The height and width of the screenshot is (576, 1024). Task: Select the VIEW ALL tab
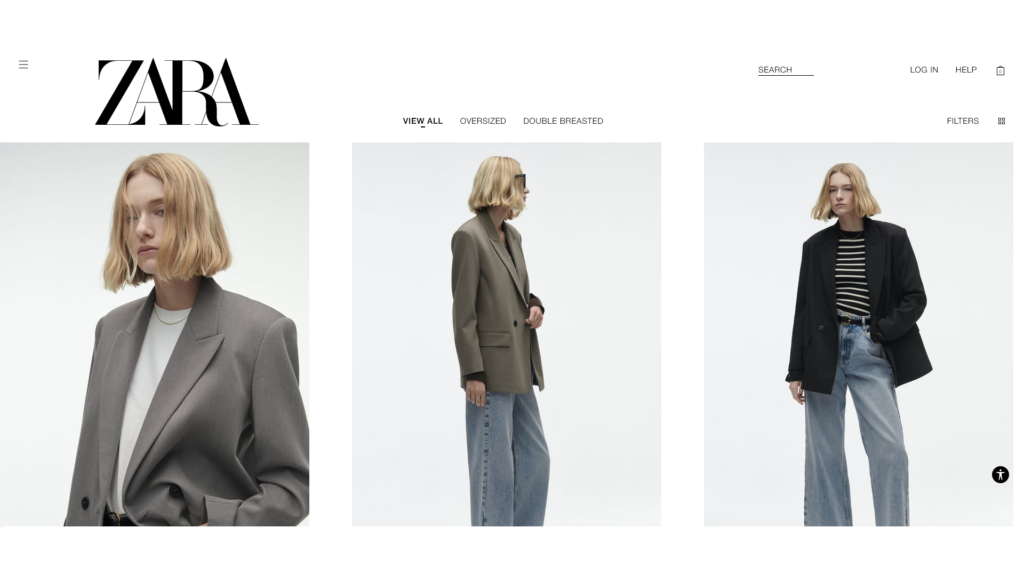click(423, 121)
